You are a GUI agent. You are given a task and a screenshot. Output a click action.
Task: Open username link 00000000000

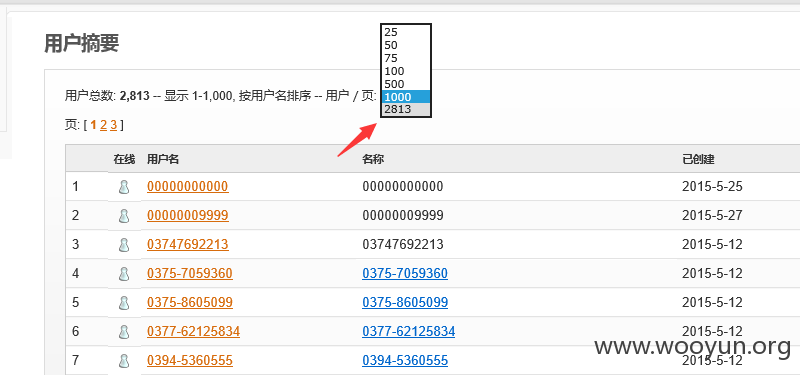tap(188, 187)
